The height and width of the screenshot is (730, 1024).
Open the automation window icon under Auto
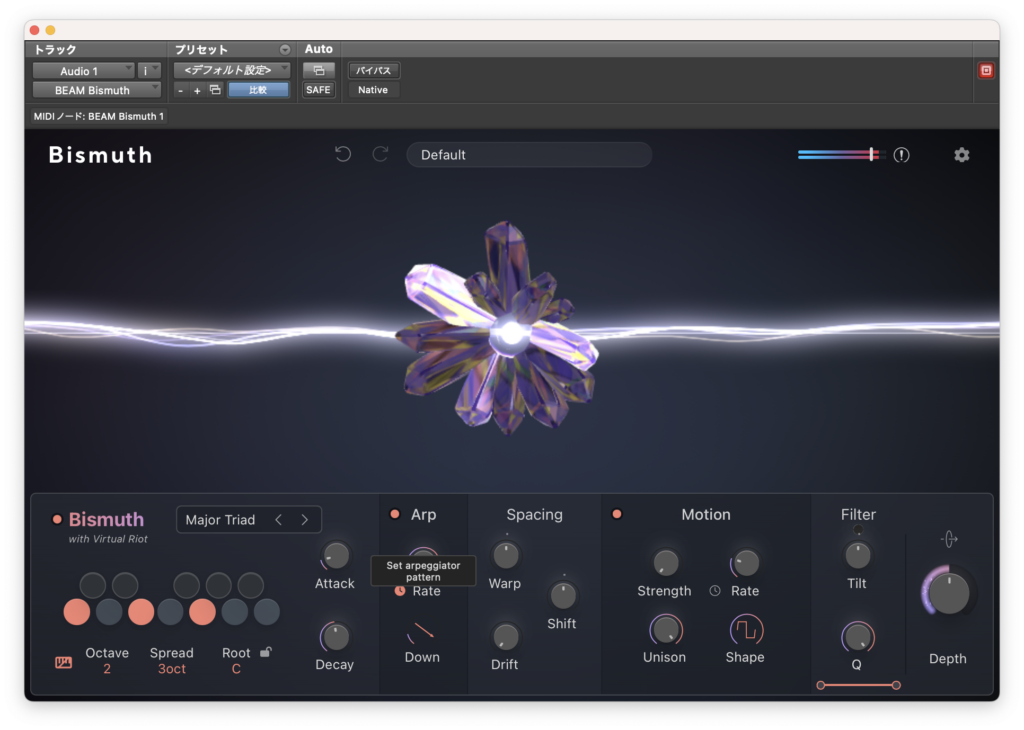click(x=319, y=71)
